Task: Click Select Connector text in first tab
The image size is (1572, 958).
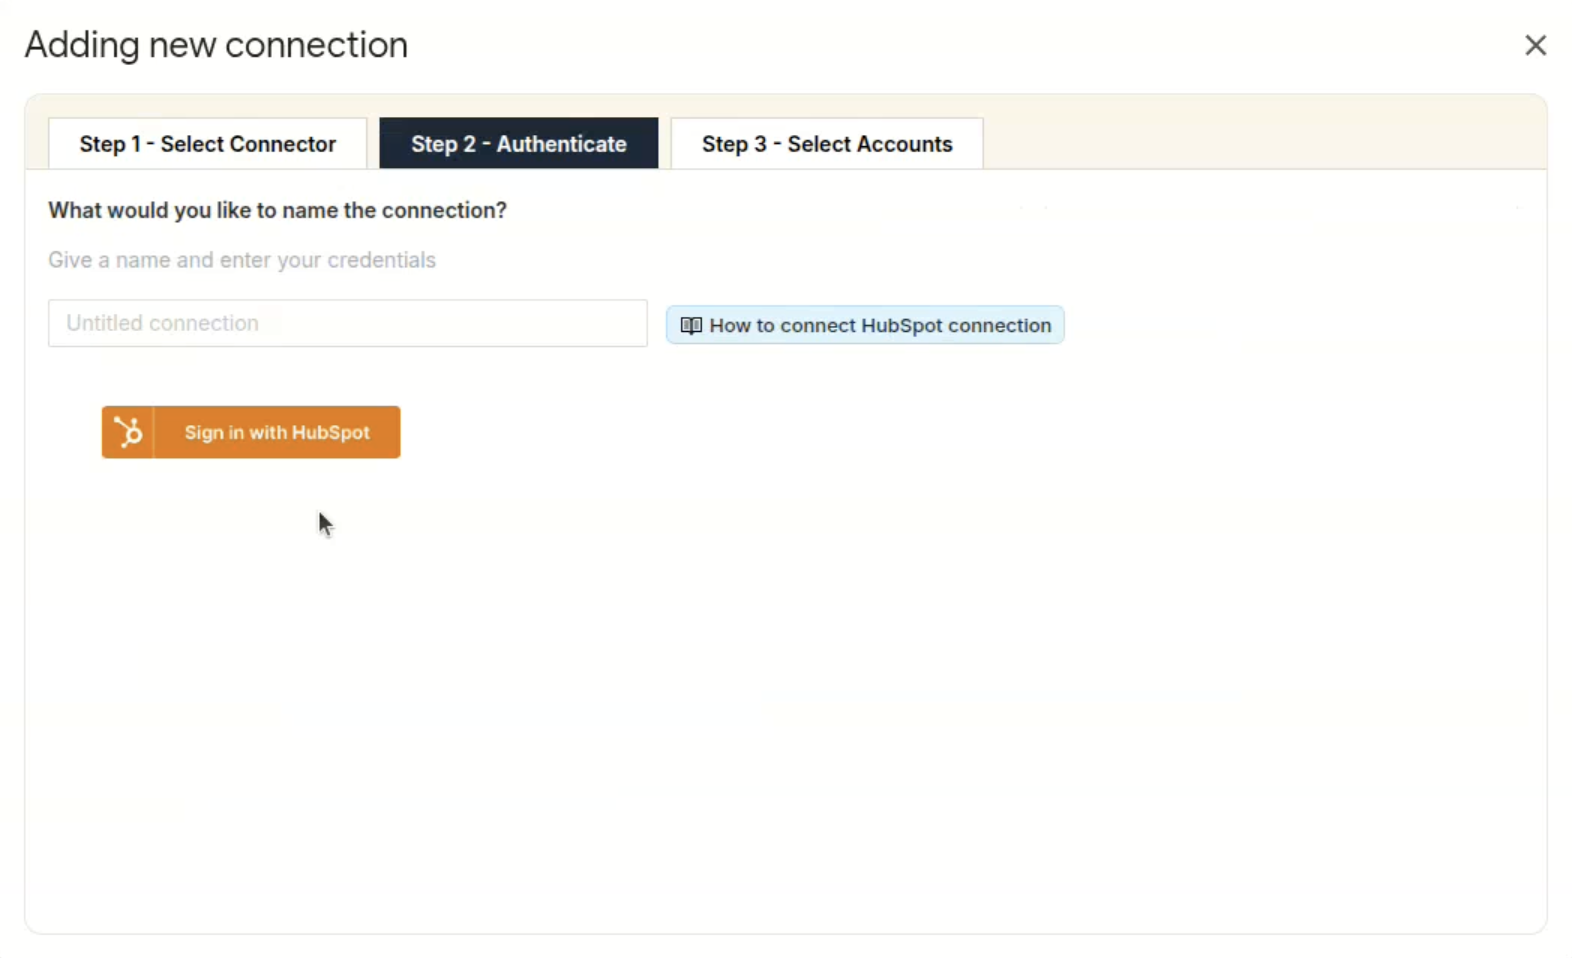Action: coord(248,144)
